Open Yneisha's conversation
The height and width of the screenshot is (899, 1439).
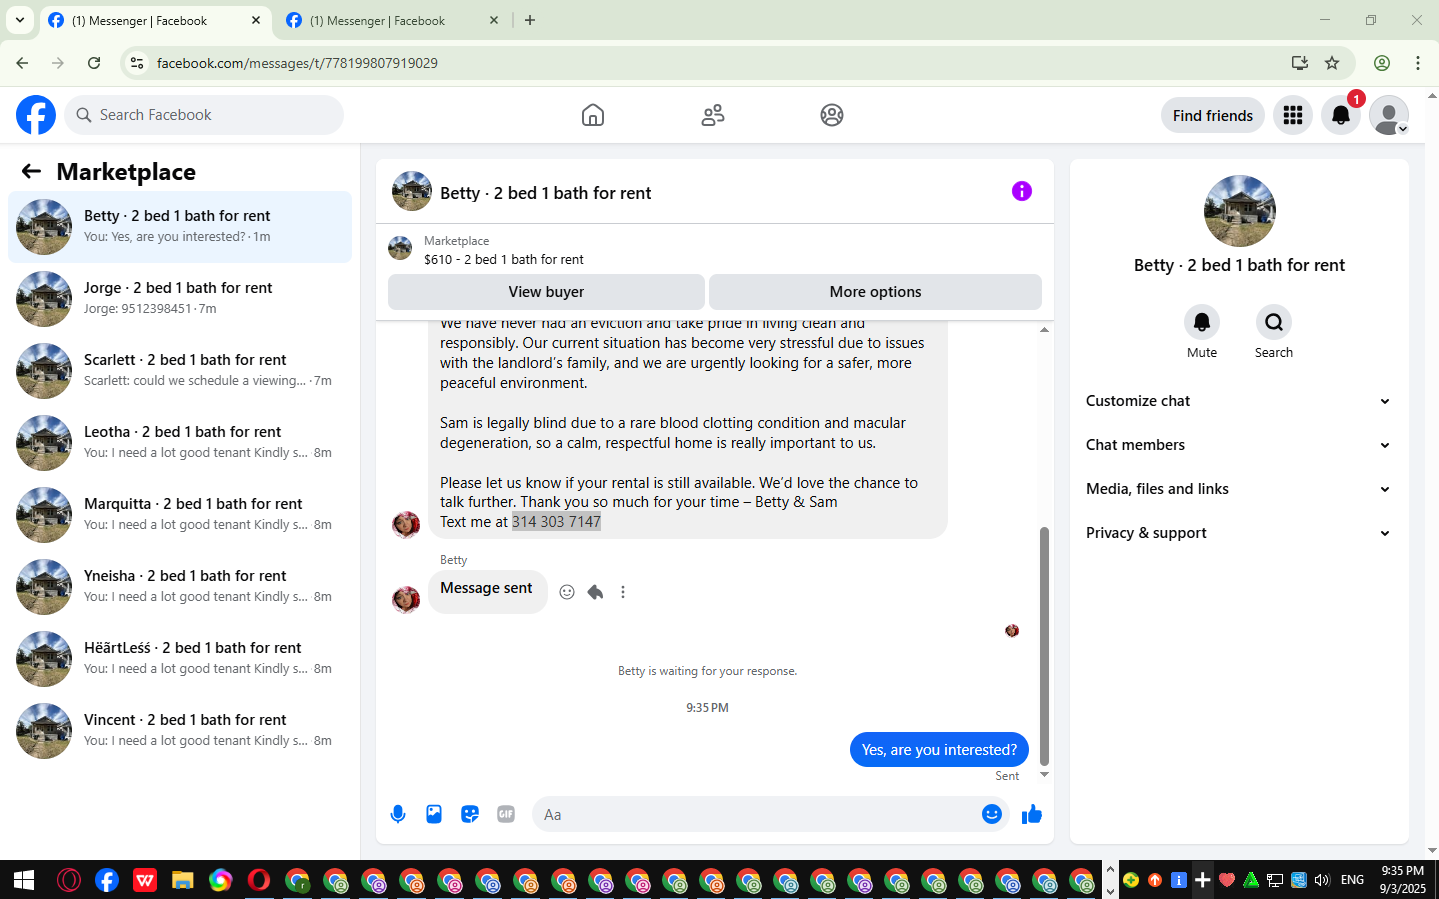tap(180, 587)
